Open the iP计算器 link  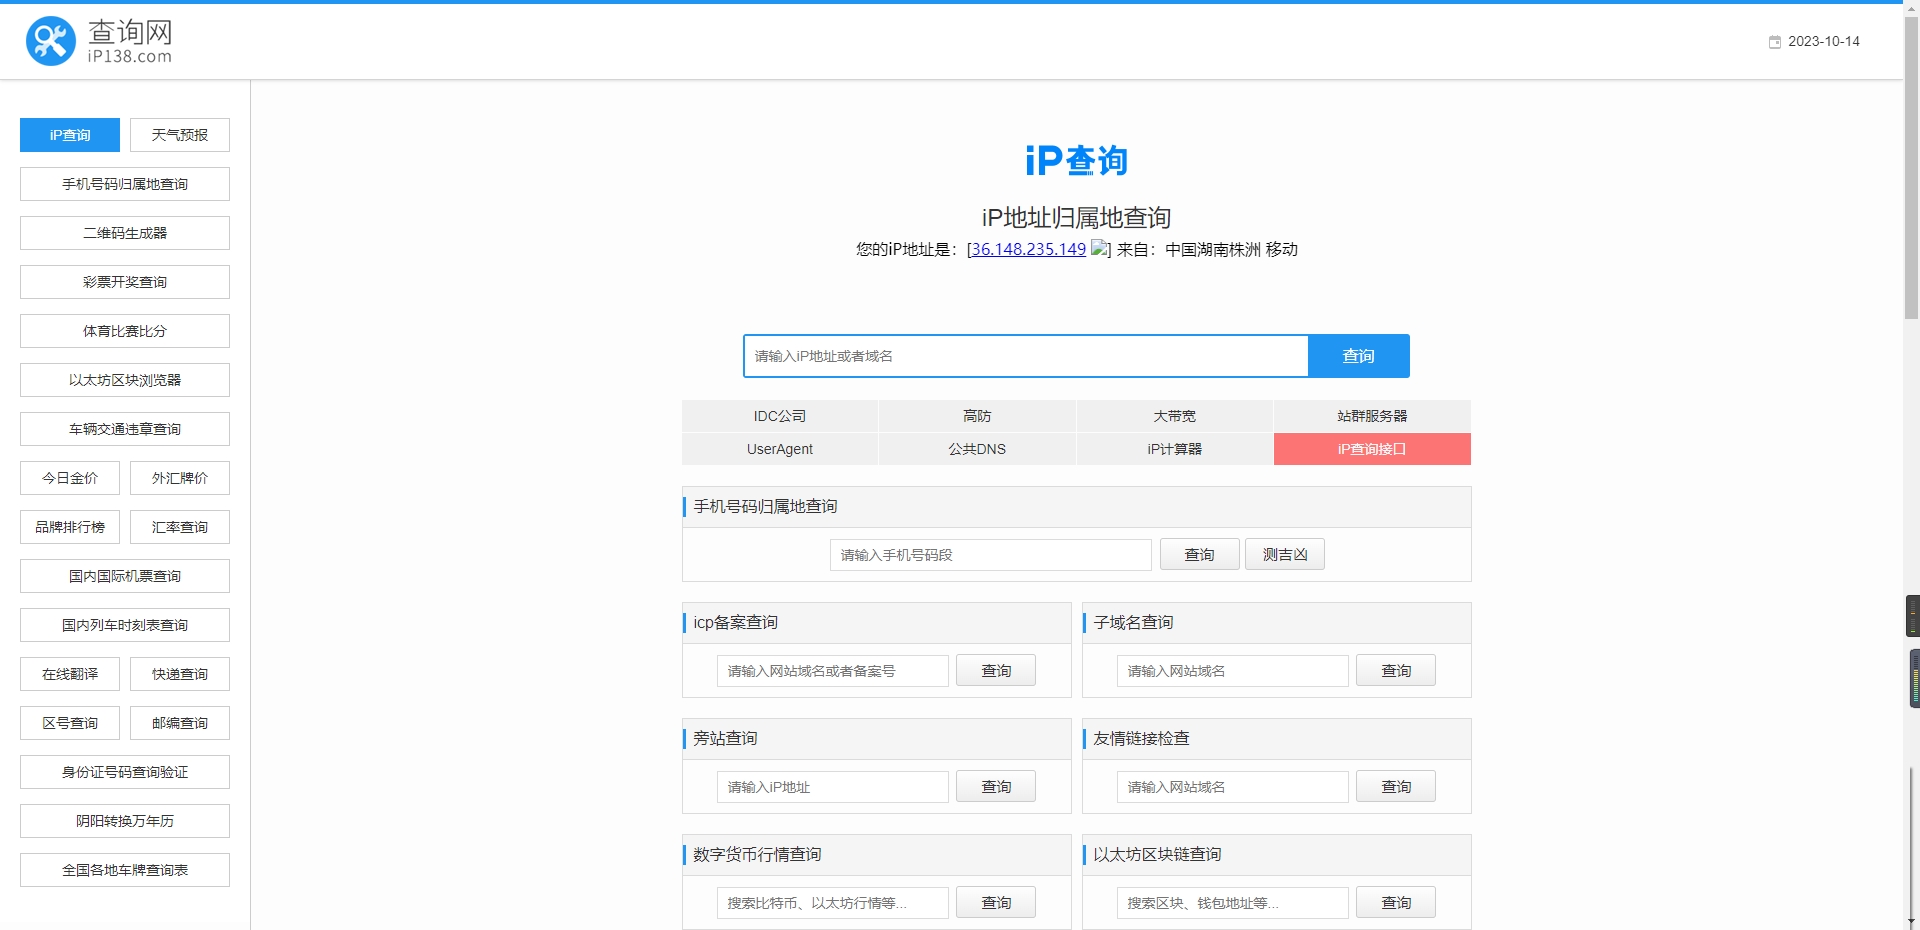pos(1174,449)
